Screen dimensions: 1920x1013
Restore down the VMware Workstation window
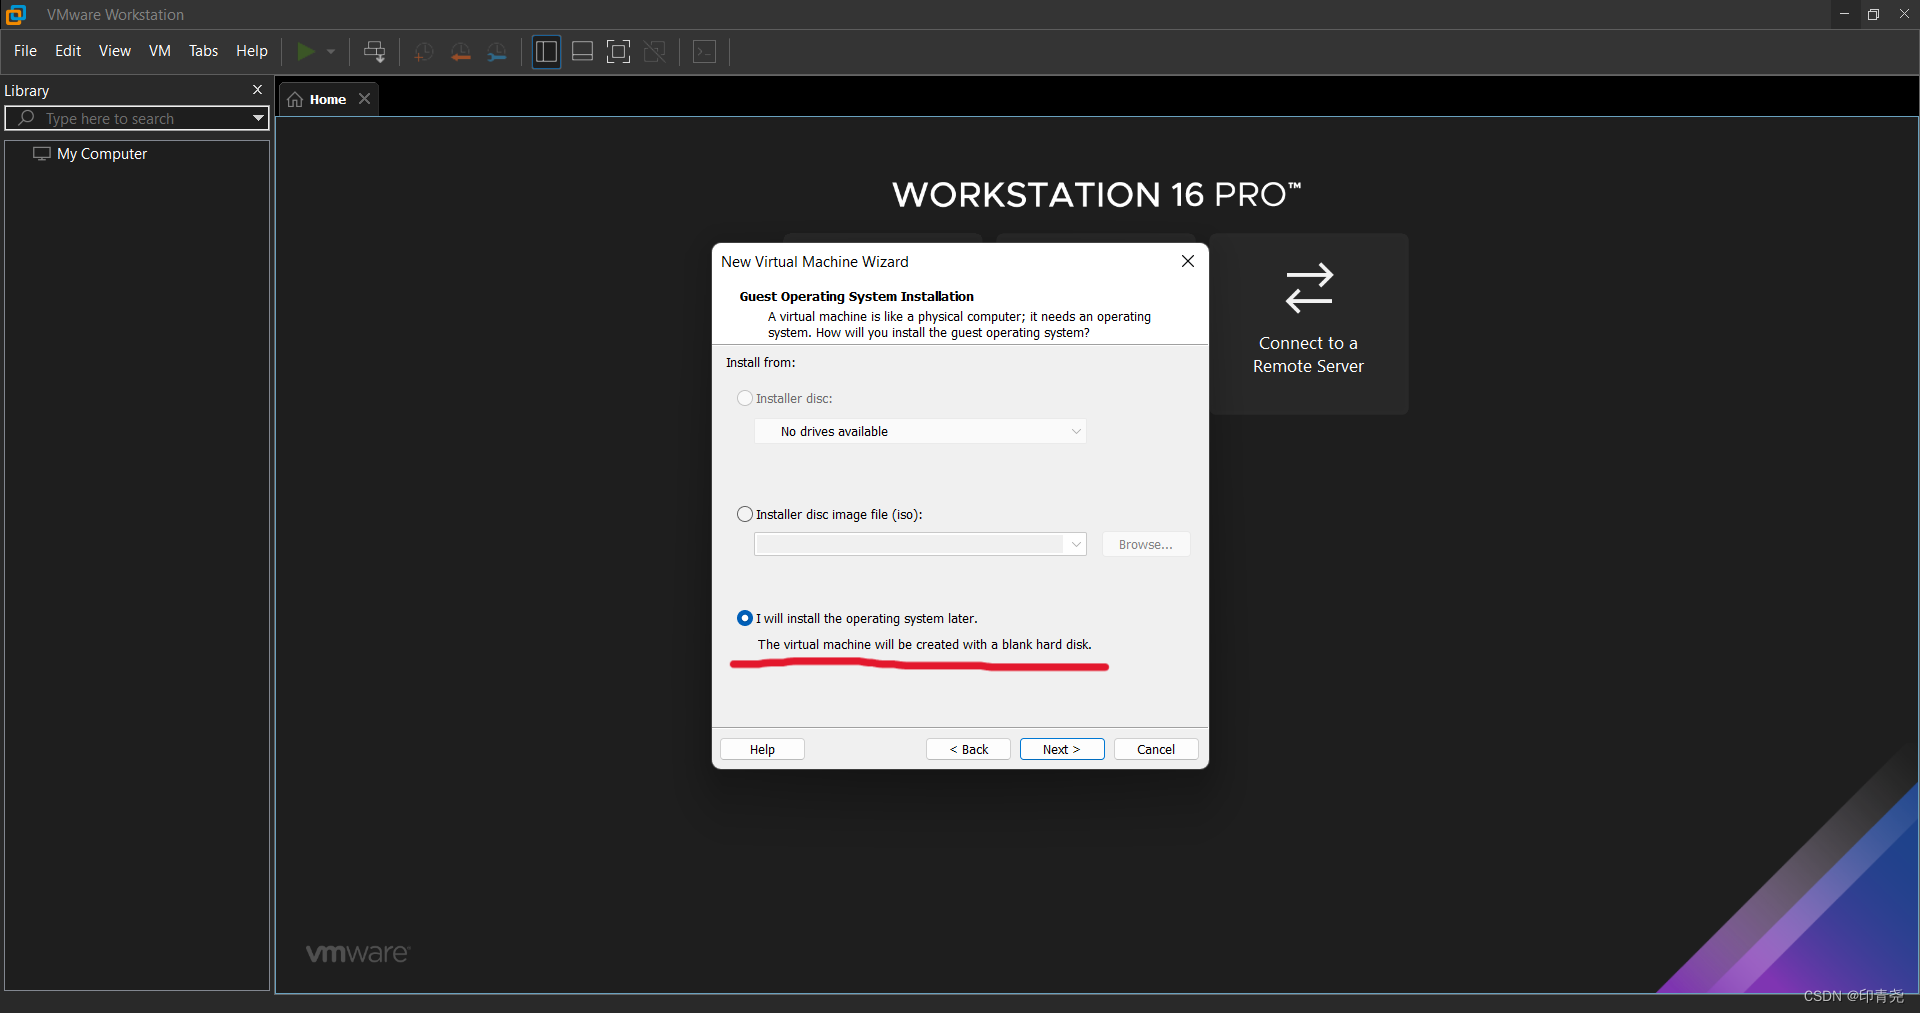1873,14
